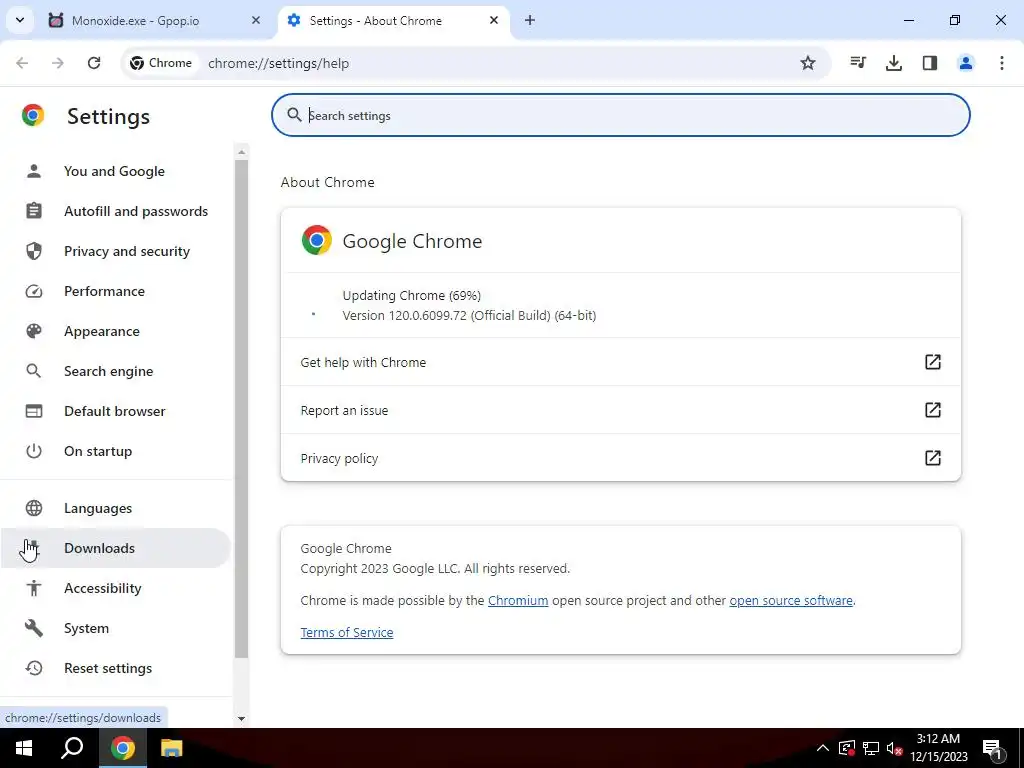The image size is (1024, 768).
Task: Open the taskbar clock showing 3:12 AM
Action: click(x=938, y=748)
